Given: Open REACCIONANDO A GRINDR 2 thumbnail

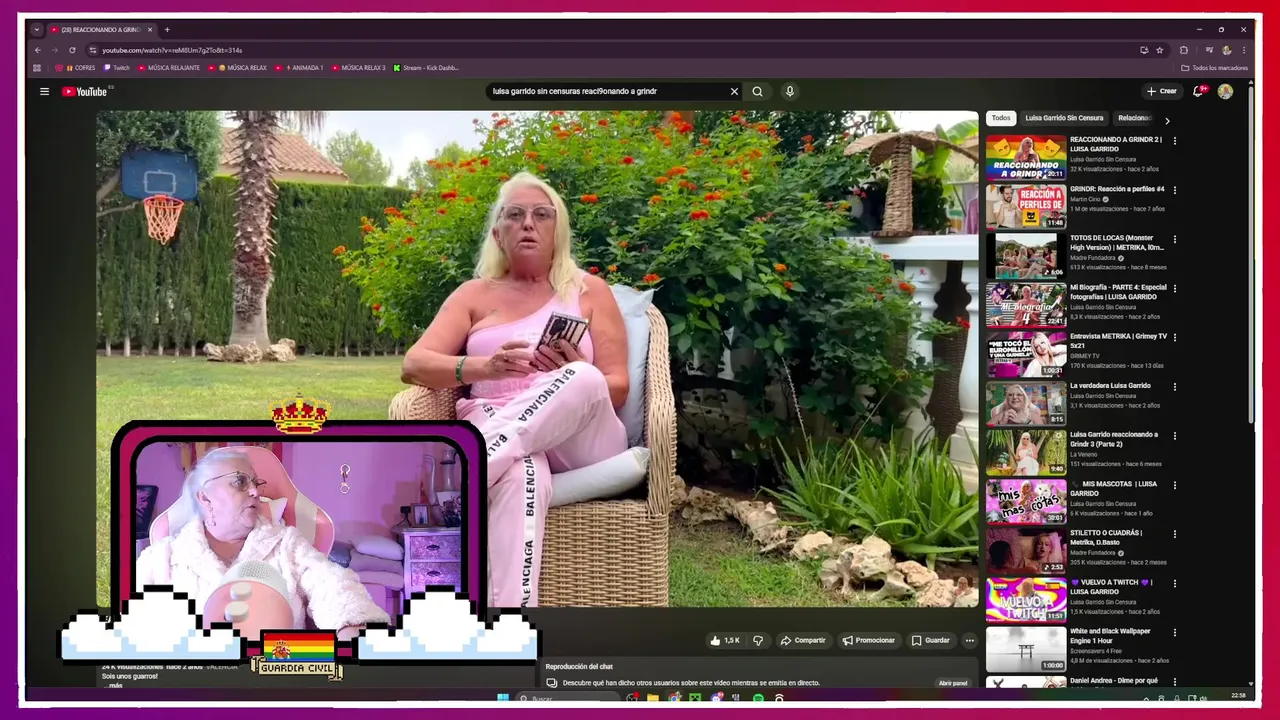Looking at the screenshot, I should point(1026,158).
